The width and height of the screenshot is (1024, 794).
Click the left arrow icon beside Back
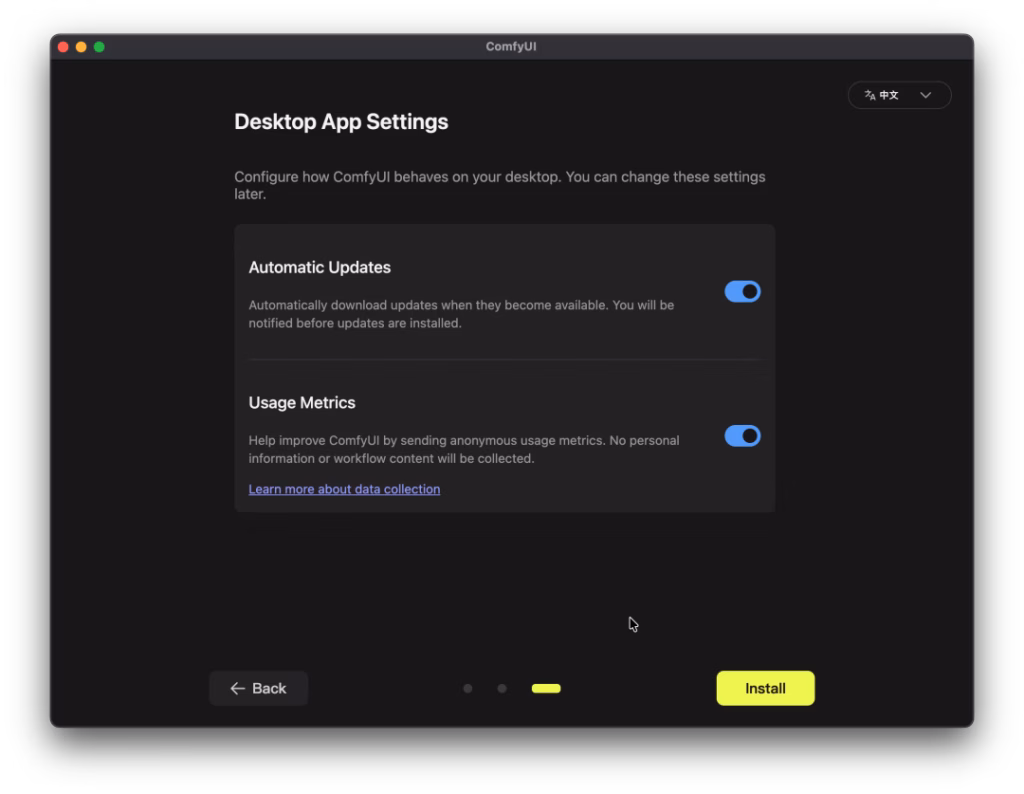[237, 688]
